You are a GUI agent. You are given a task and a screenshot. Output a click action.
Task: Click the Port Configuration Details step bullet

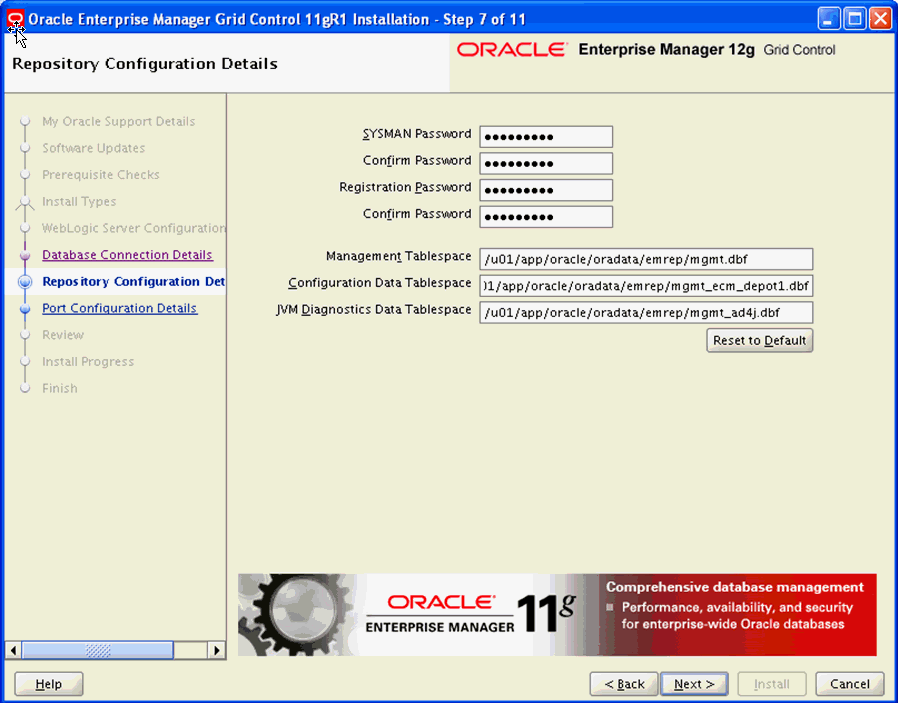click(x=25, y=309)
